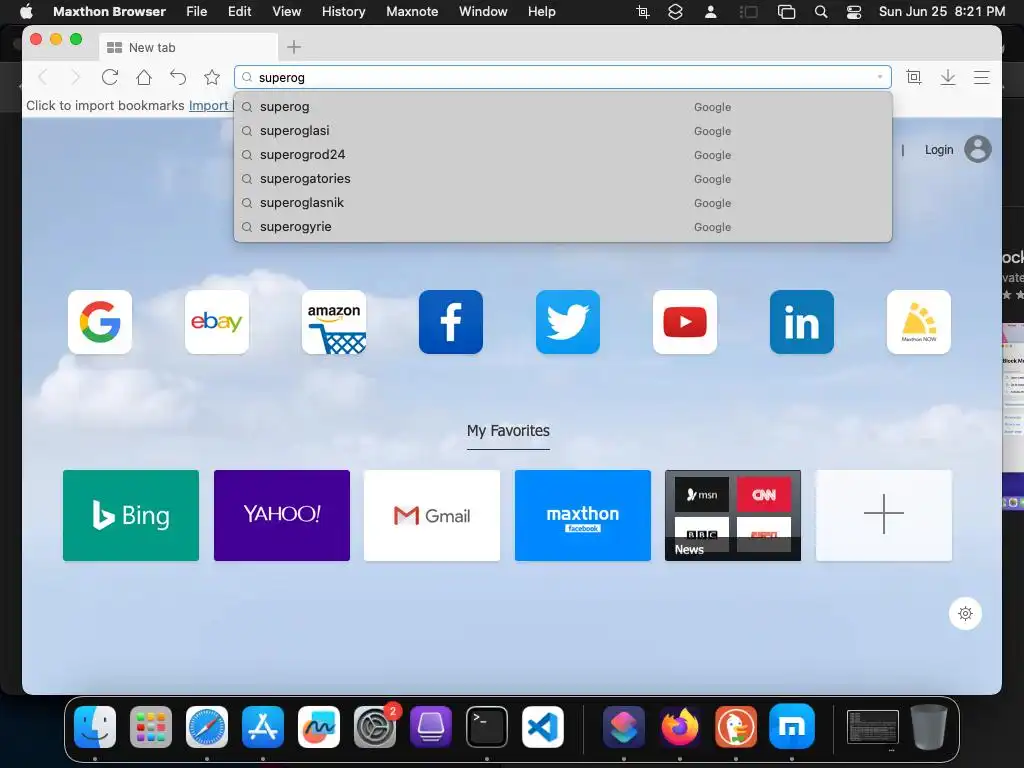Open DuckDuckGo from the dock
Image resolution: width=1024 pixels, height=768 pixels.
click(736, 727)
